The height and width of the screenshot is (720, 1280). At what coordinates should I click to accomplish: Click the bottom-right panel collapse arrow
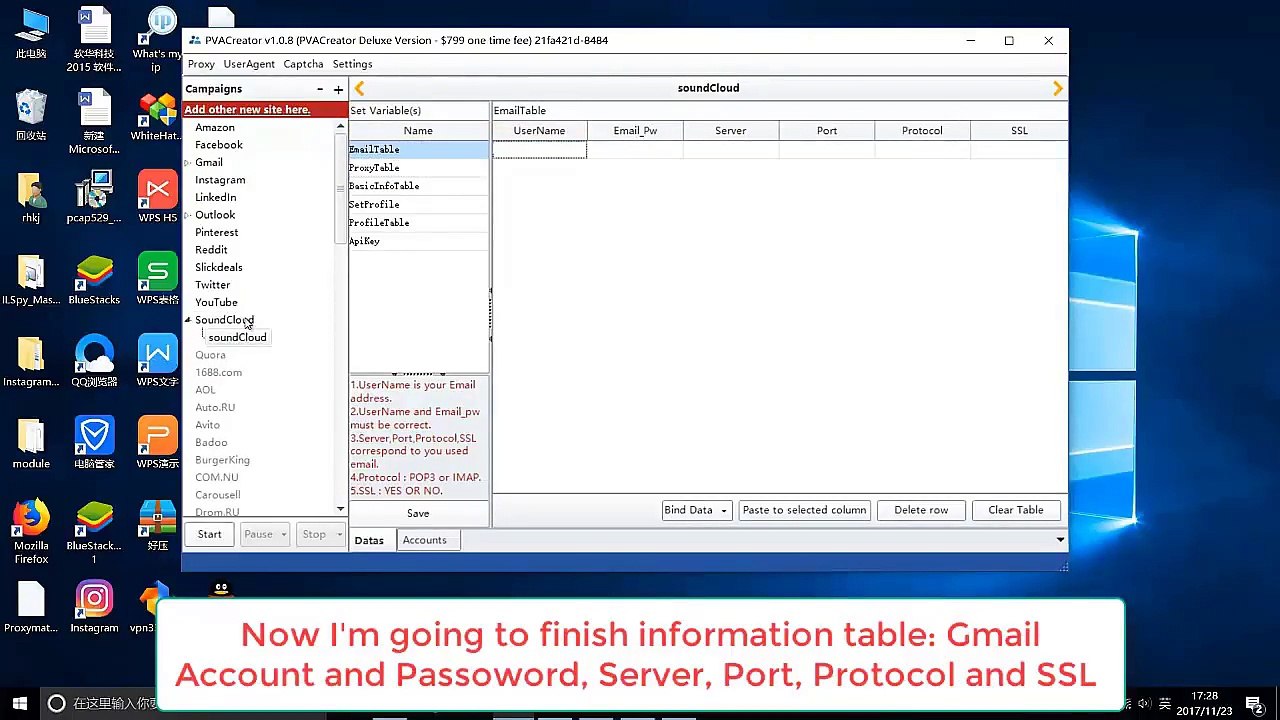tap(1060, 540)
